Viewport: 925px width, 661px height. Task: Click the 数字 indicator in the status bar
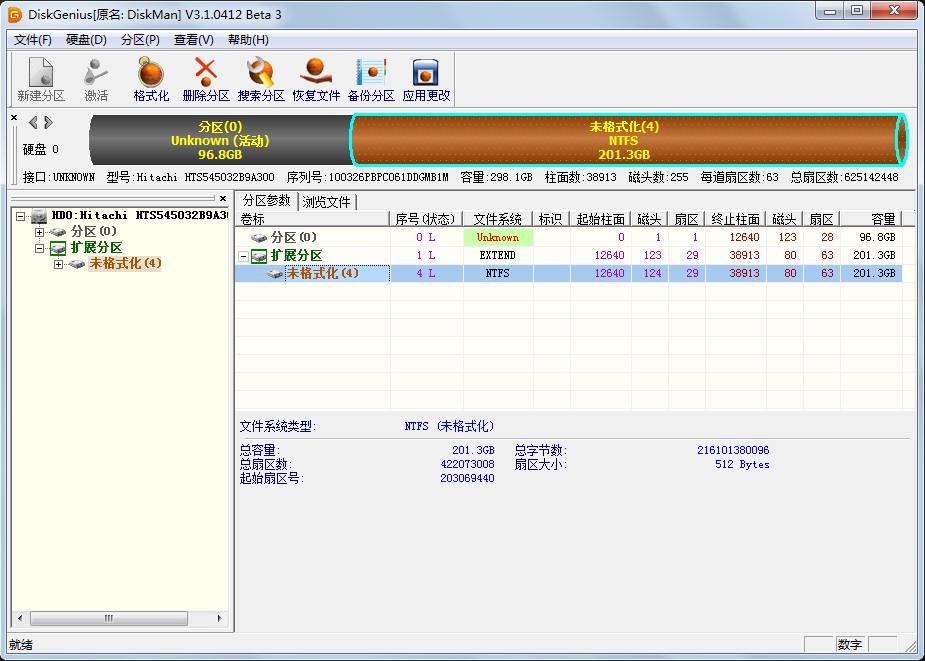849,644
